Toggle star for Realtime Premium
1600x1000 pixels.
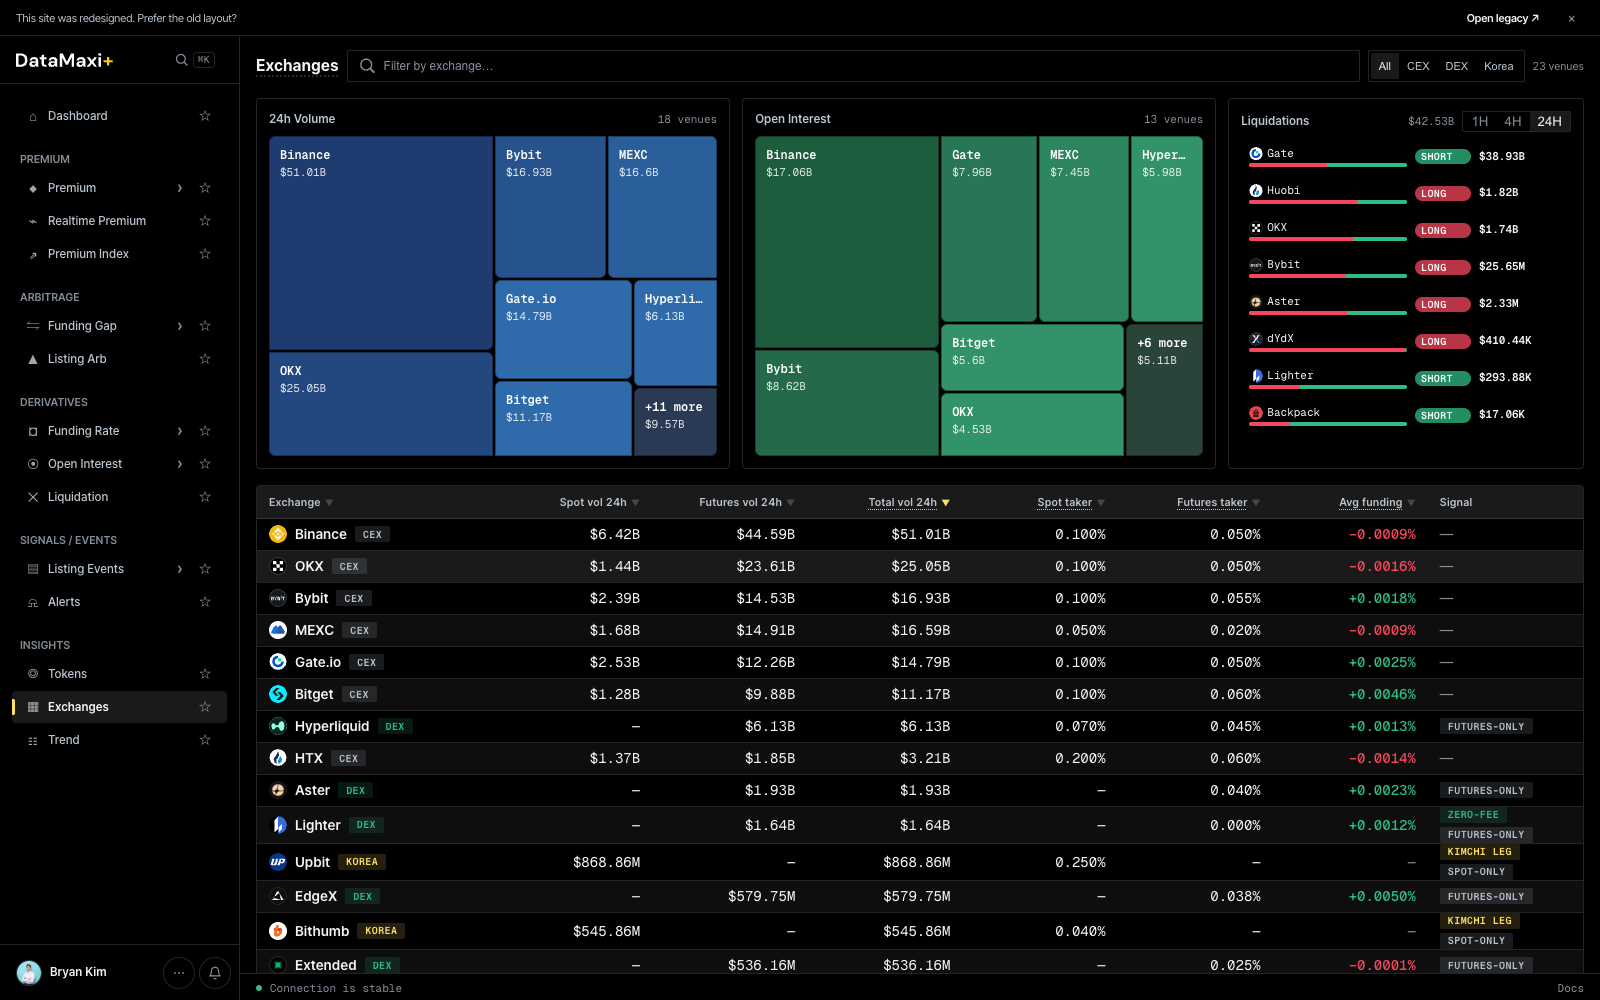coord(205,221)
